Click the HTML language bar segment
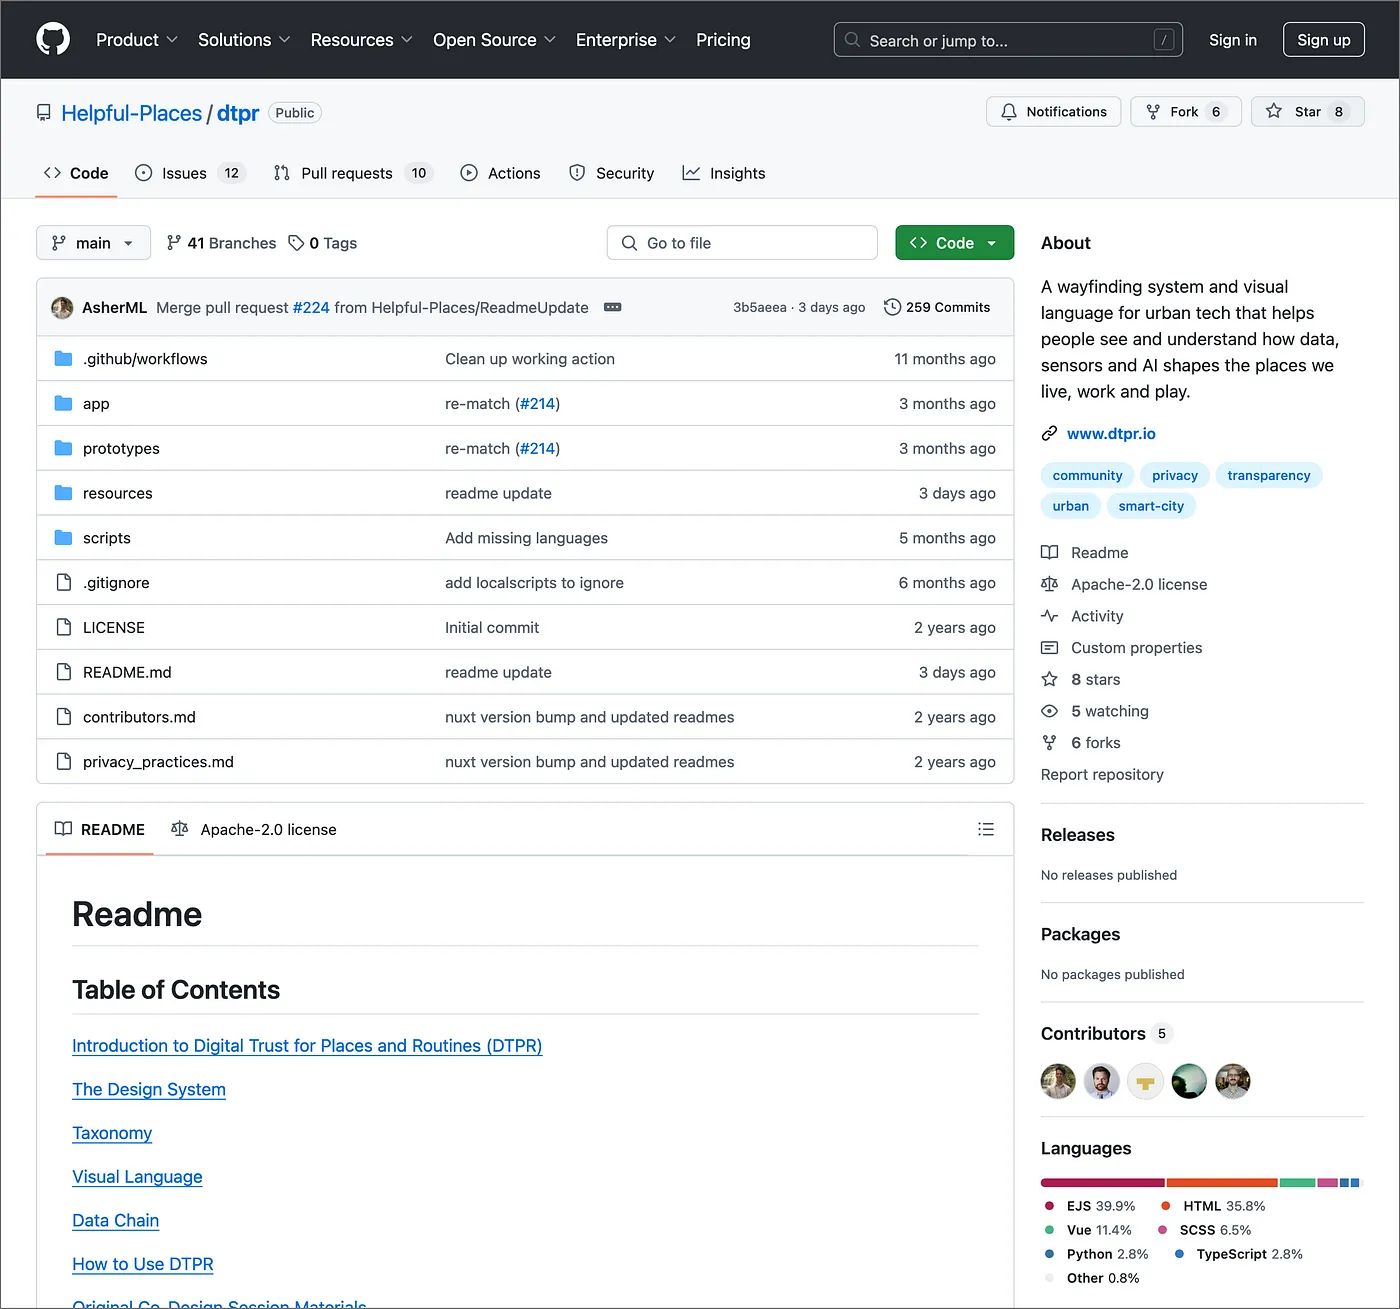Image resolution: width=1400 pixels, height=1309 pixels. click(x=1222, y=1183)
